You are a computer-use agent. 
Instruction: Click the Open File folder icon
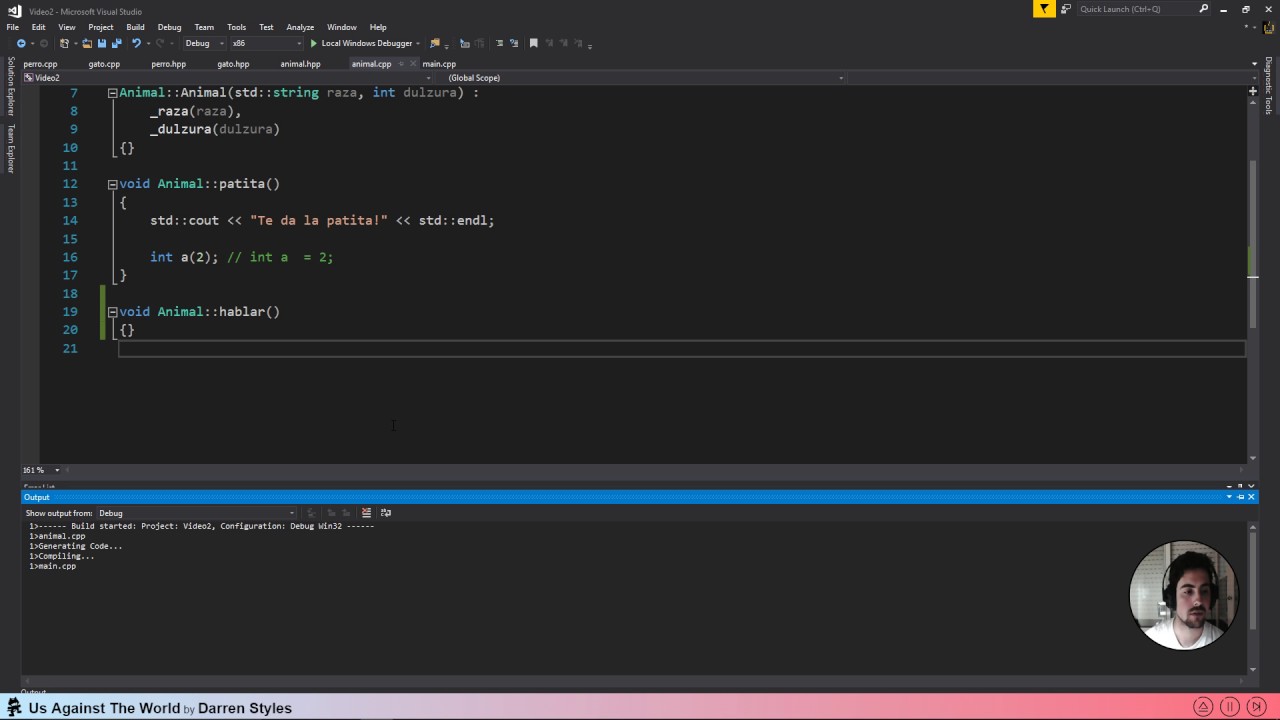tap(87, 43)
